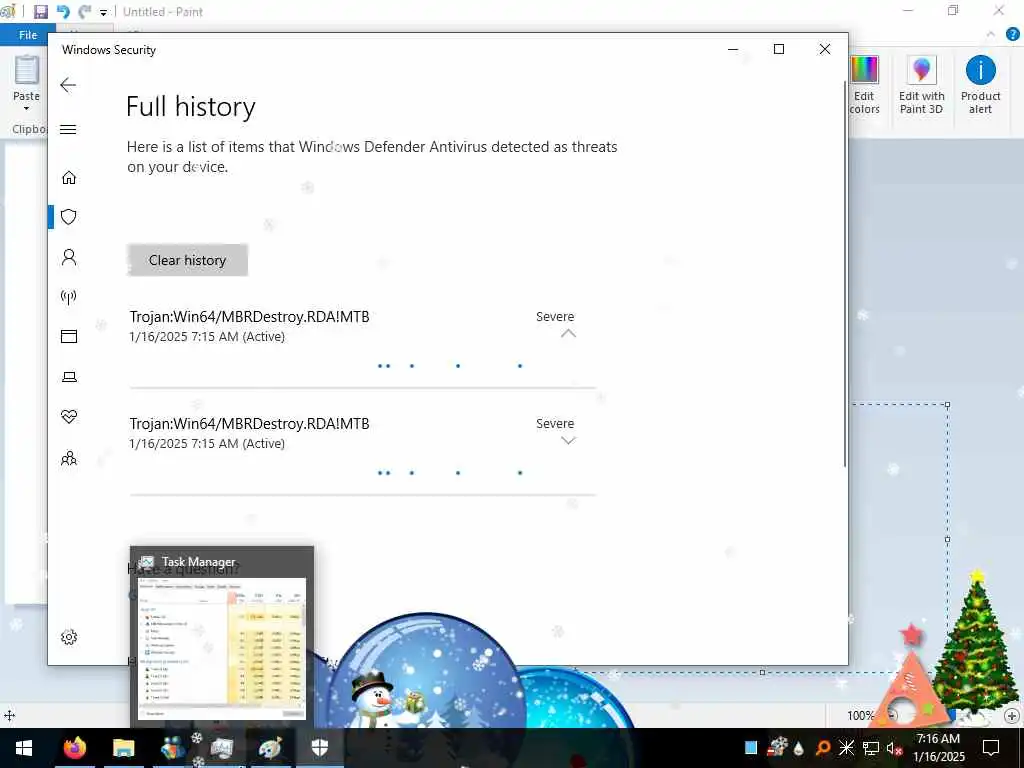
Task: Launch Firefox from the taskbar
Action: pos(74,748)
